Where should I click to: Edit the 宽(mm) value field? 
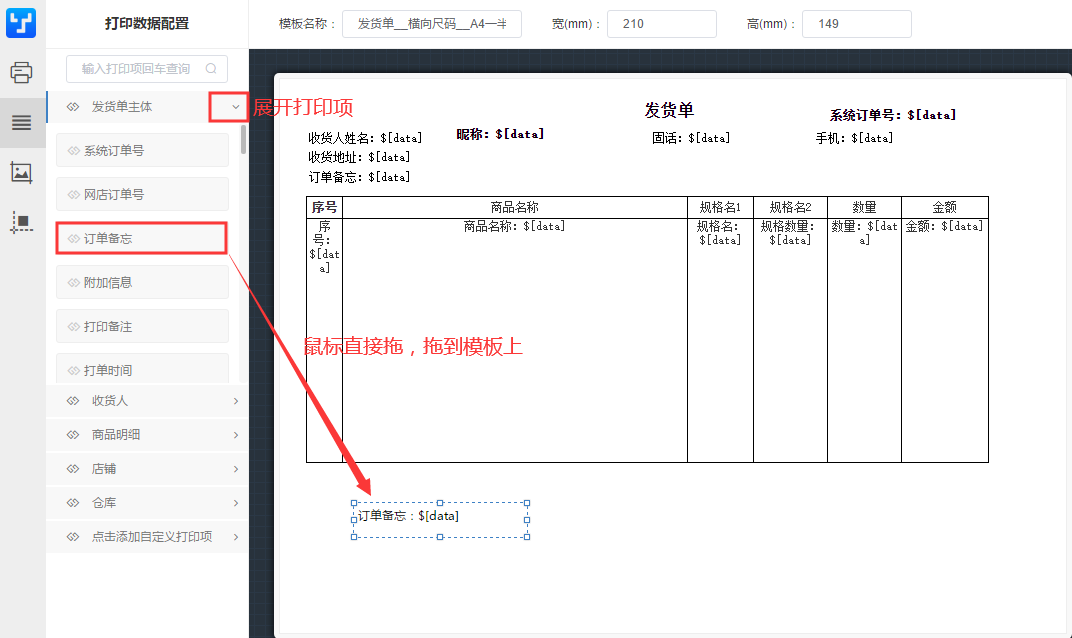click(x=661, y=24)
